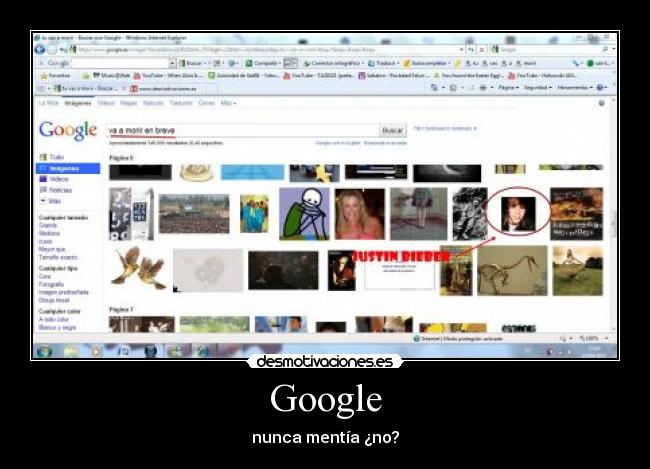Click the browser Forward arrow button

tap(52, 50)
